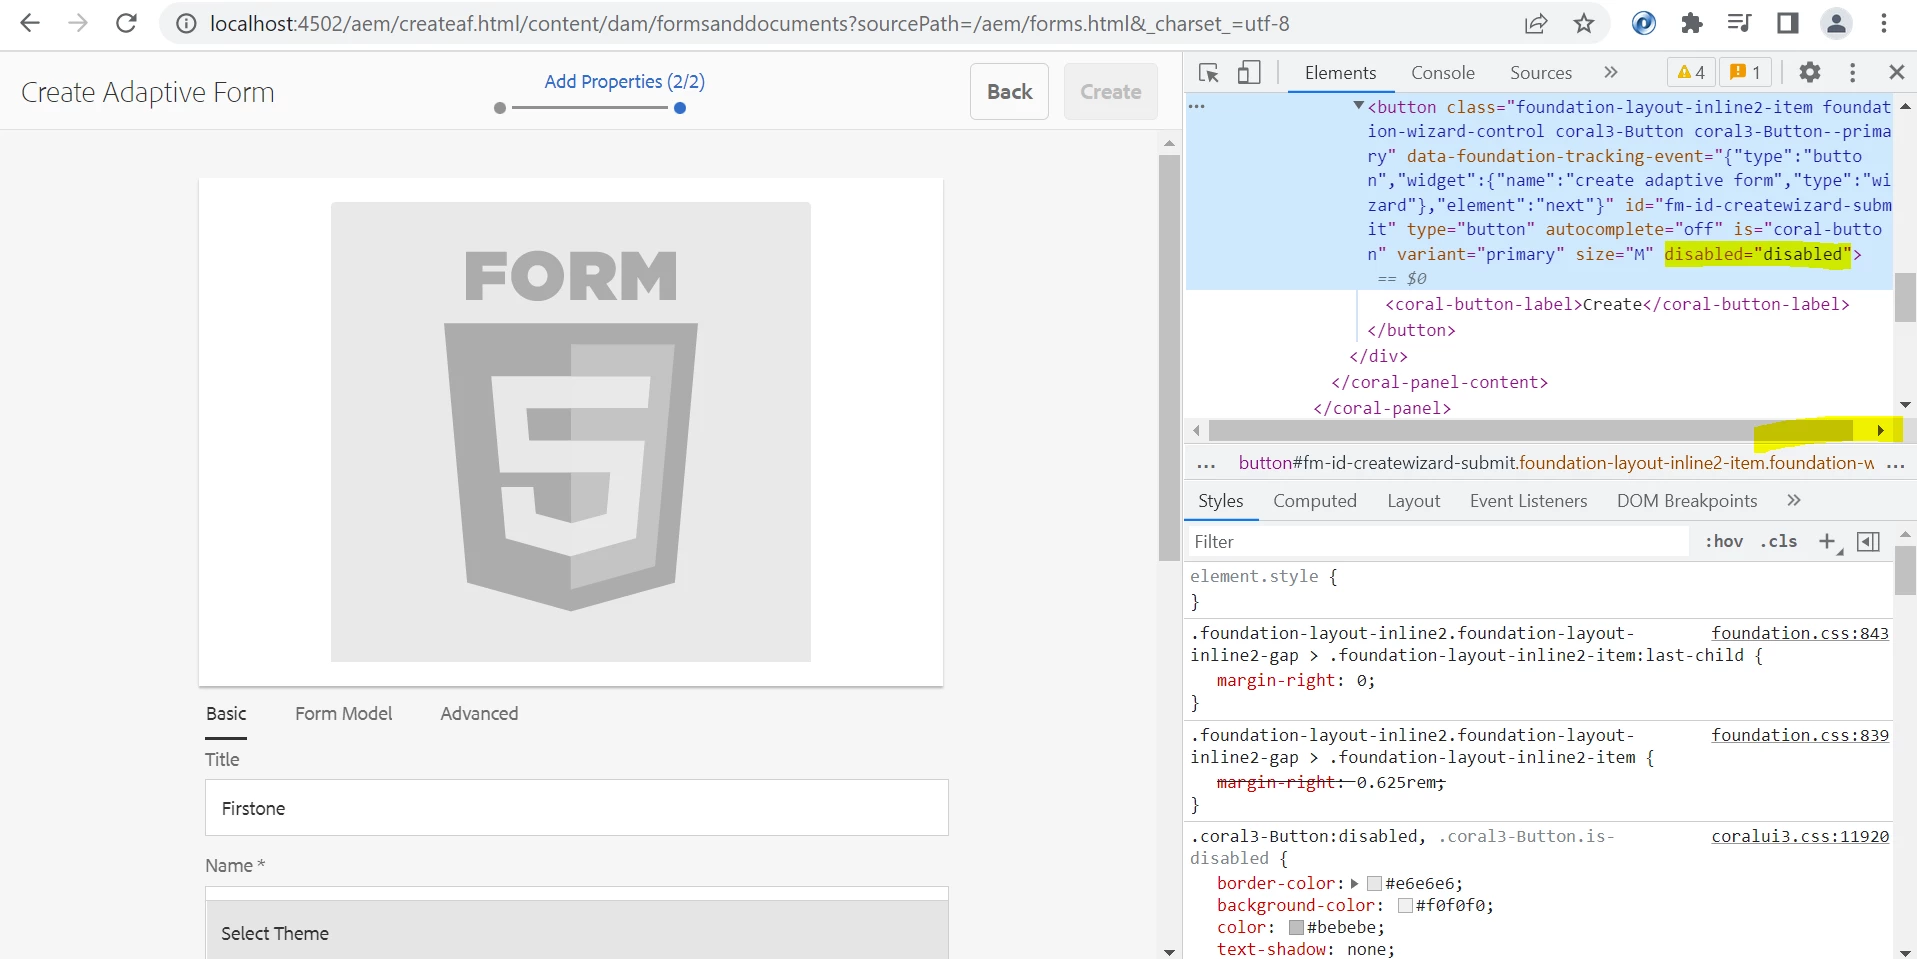Image resolution: width=1917 pixels, height=959 pixels.
Task: Show more style pane tabs
Action: [1794, 500]
